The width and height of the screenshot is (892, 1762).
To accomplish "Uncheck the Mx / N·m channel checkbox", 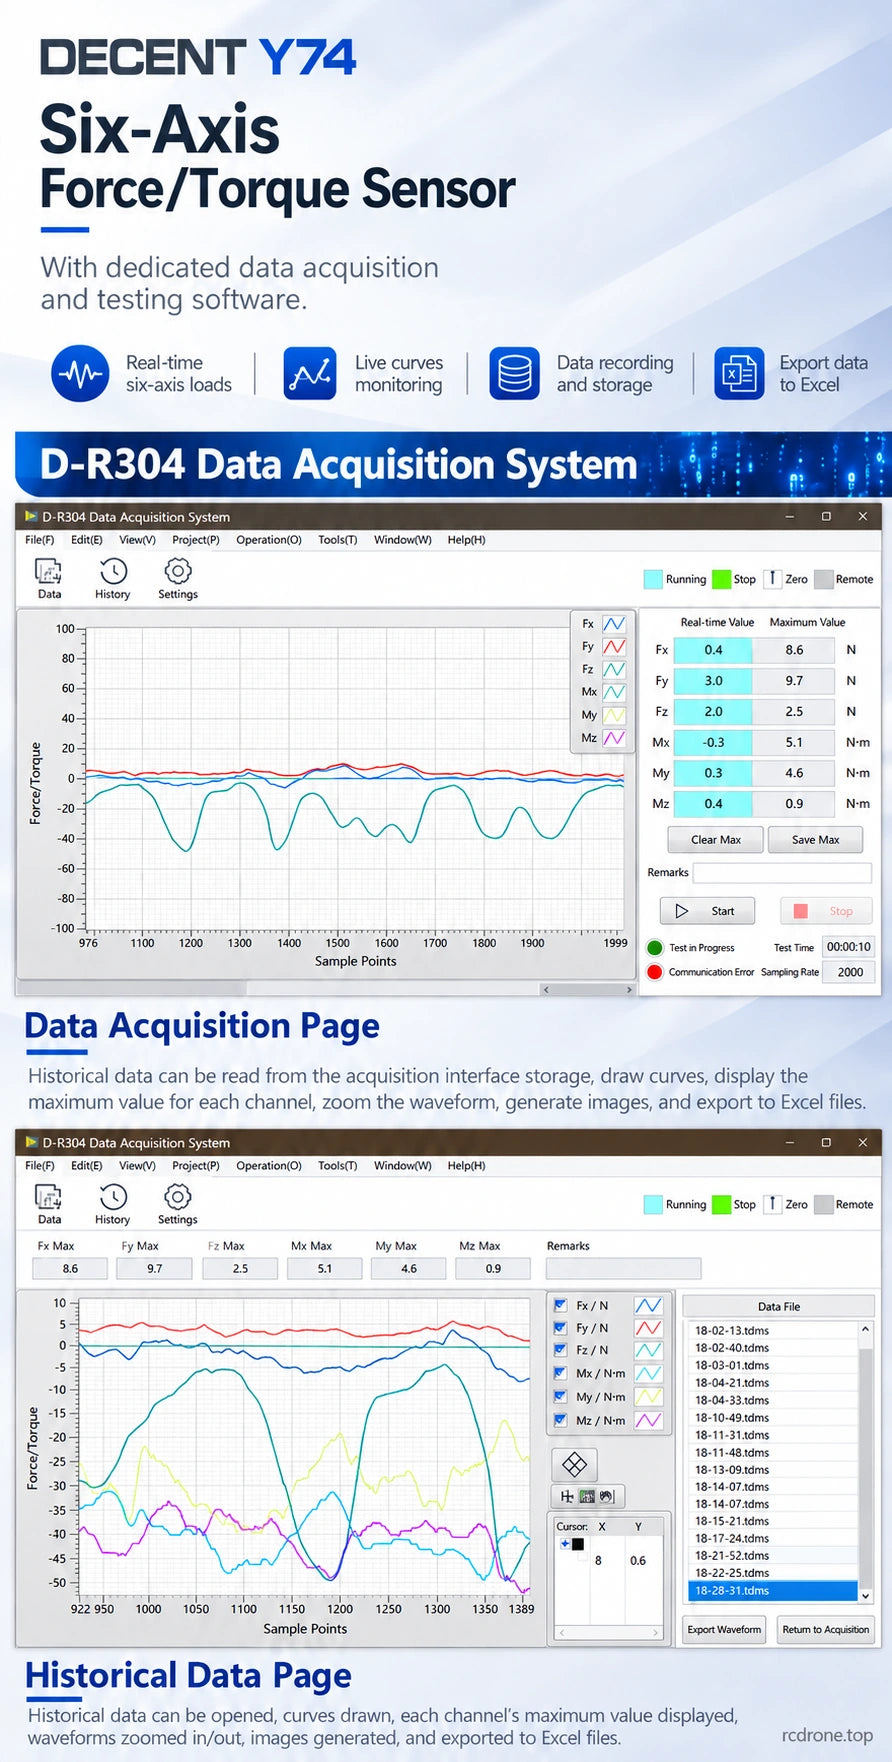I will click(x=560, y=1373).
